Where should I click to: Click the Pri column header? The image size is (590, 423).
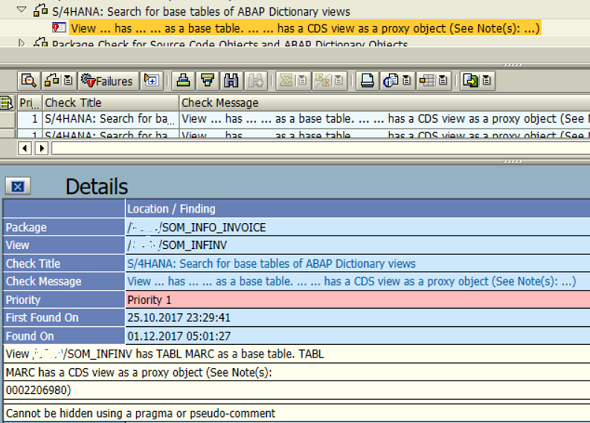point(29,103)
